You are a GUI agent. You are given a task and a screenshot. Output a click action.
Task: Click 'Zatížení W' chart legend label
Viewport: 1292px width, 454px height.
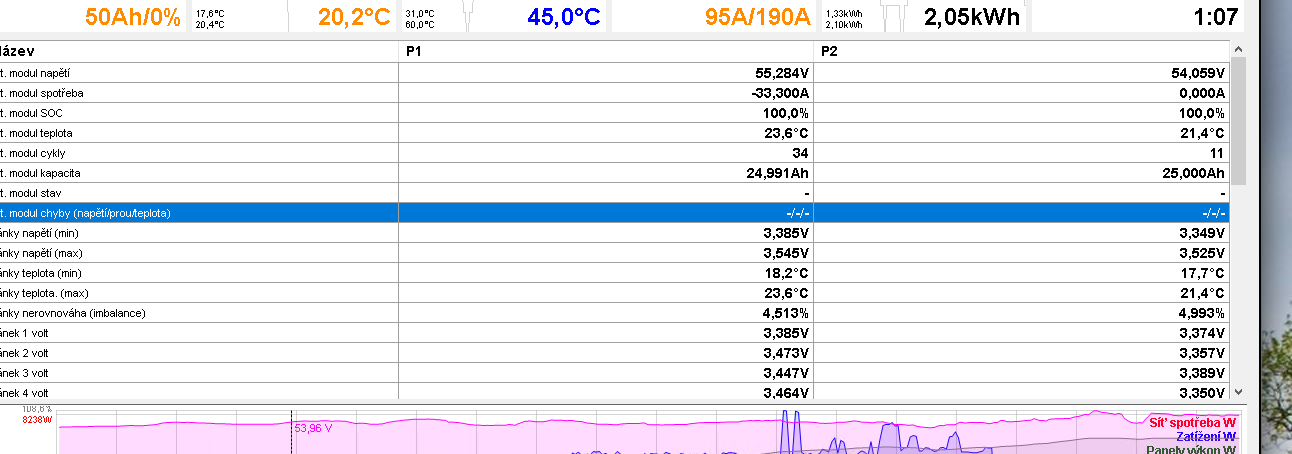click(1206, 436)
